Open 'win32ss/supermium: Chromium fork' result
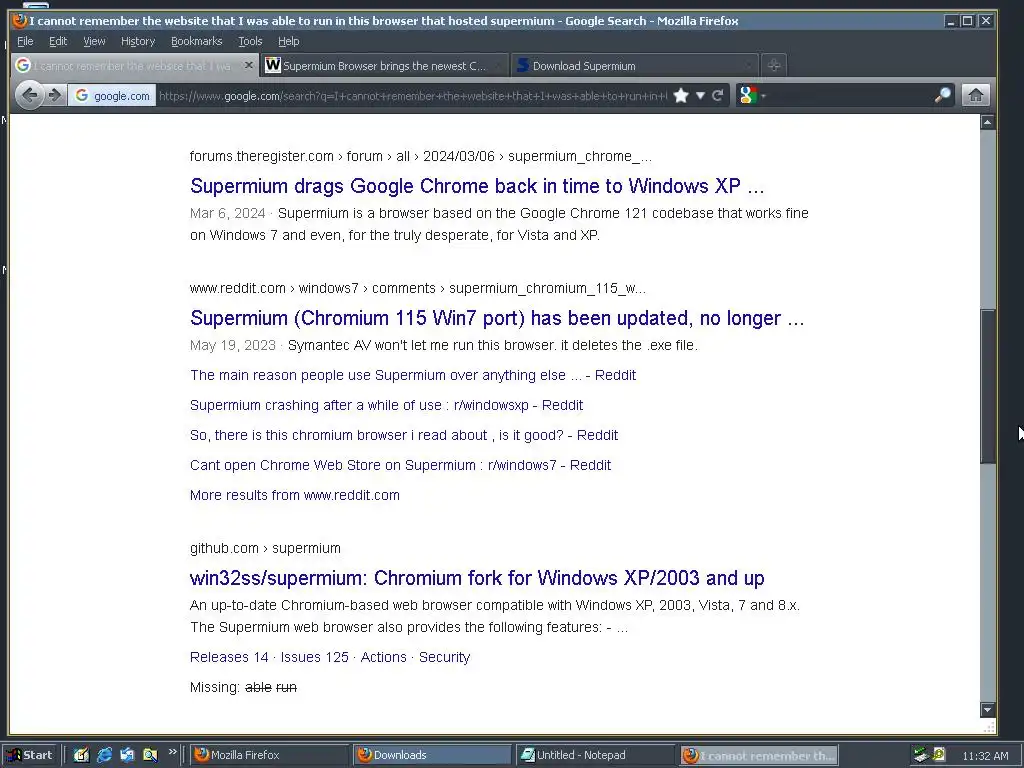Viewport: 1024px width, 768px height. [477, 578]
